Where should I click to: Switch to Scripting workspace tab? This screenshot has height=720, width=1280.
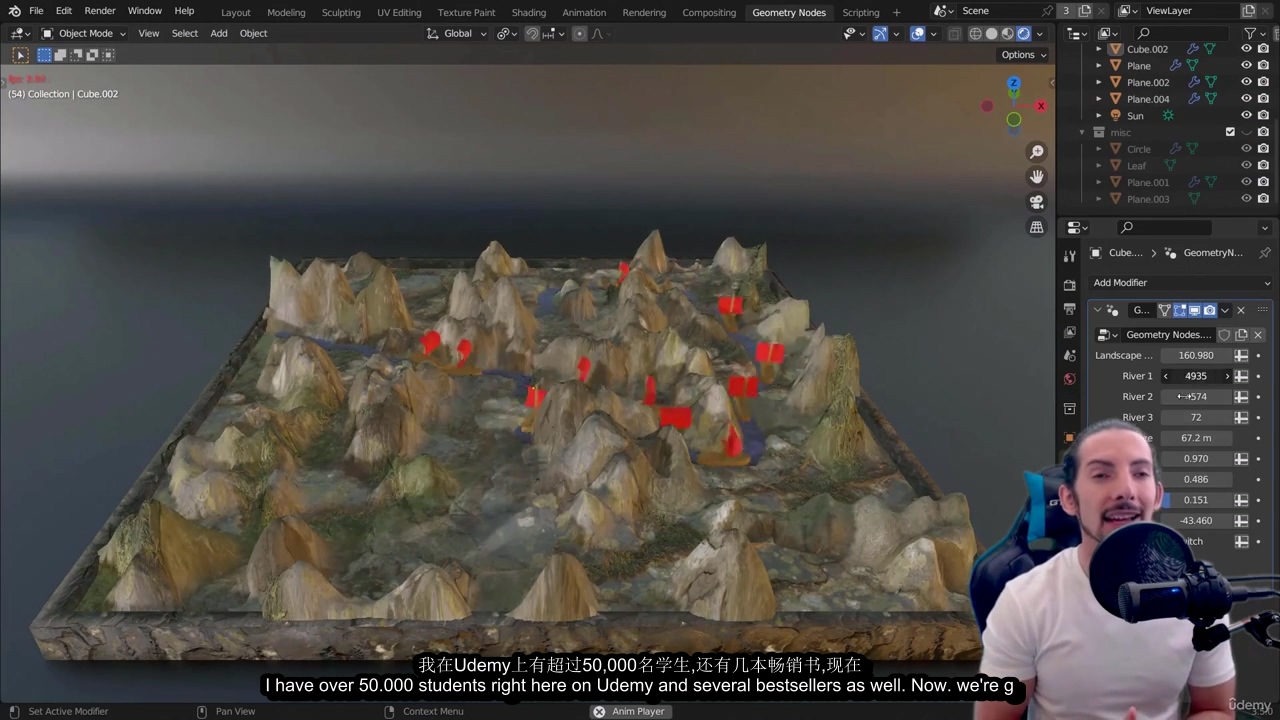[x=861, y=12]
